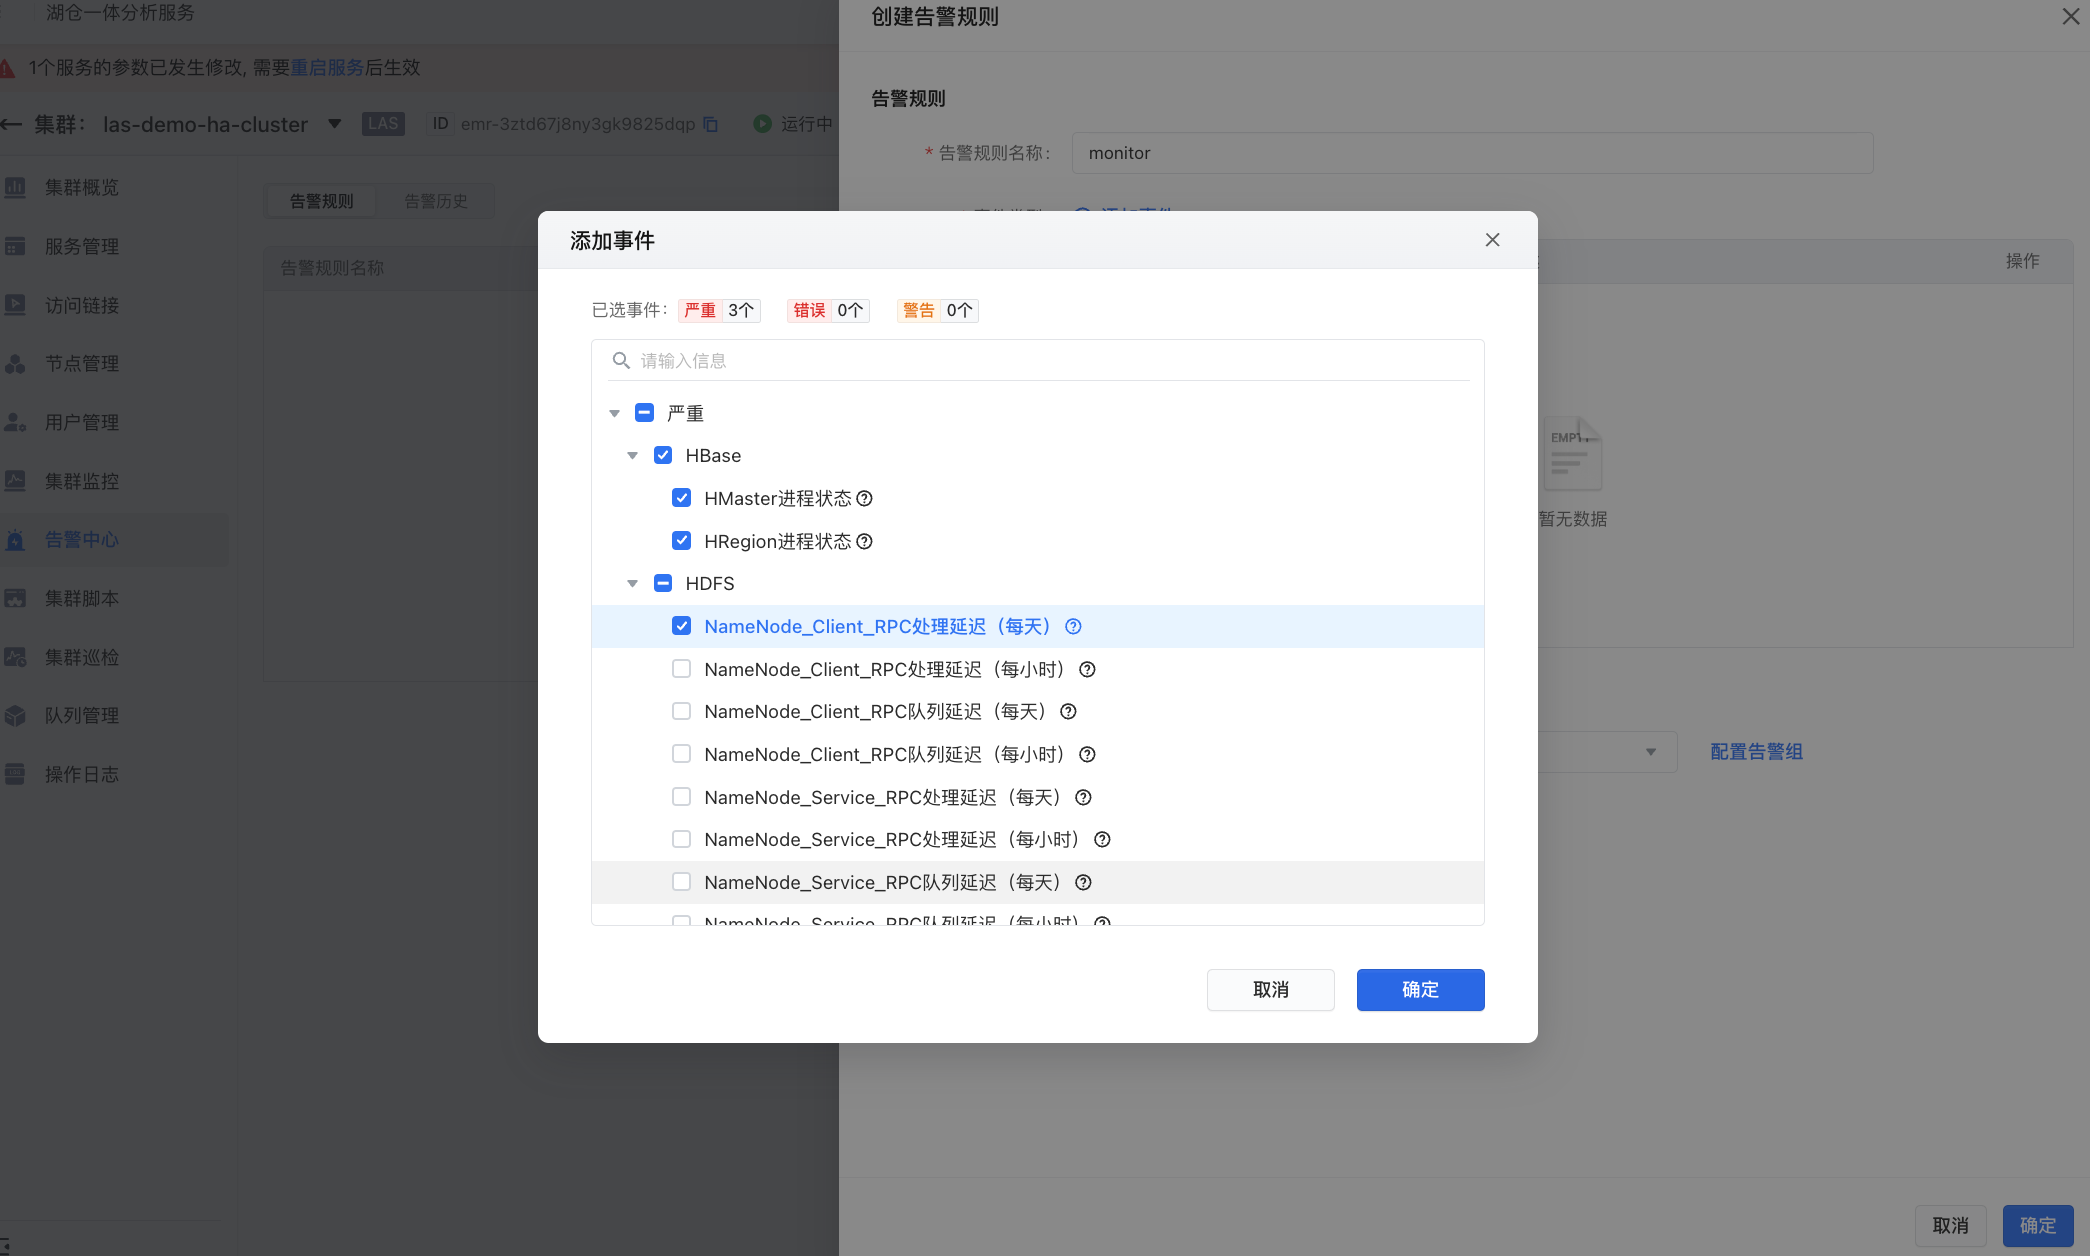
Task: Uncheck HRegion进程状态 checkbox
Action: point(681,541)
